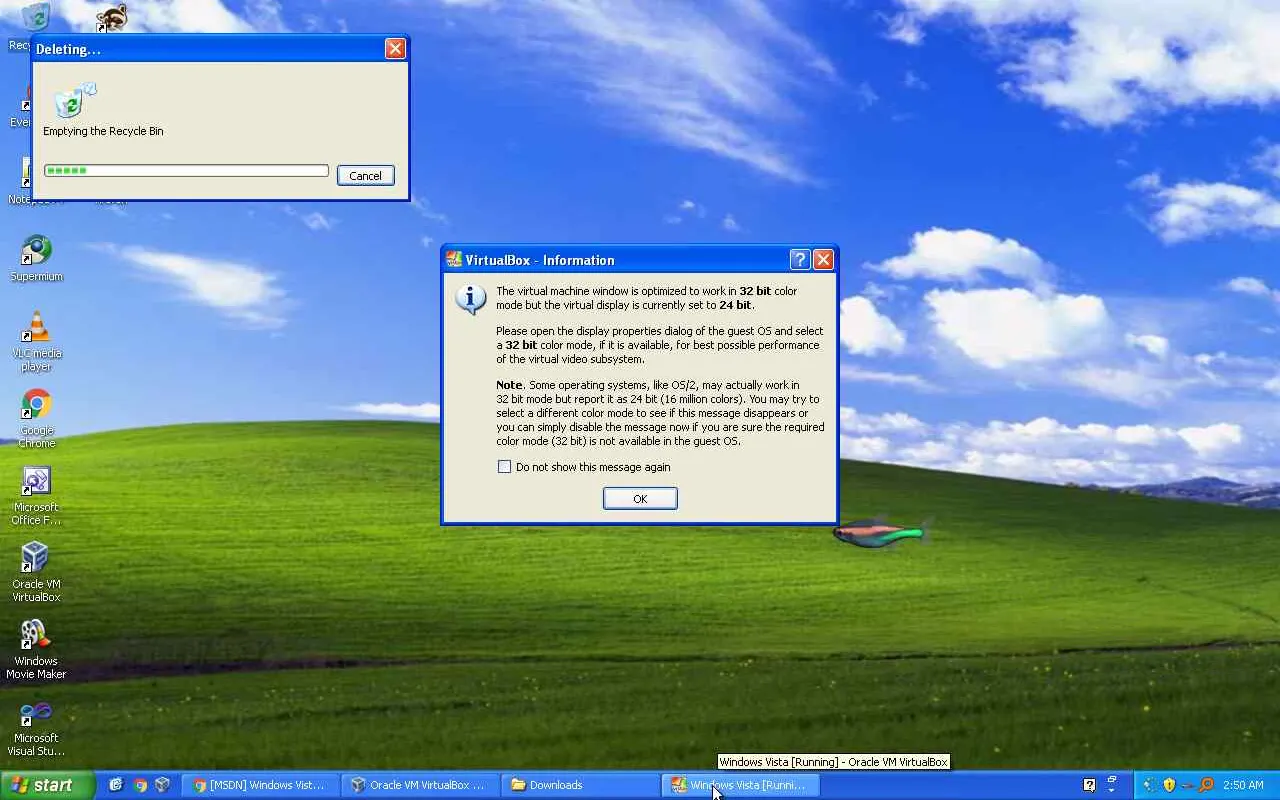
Task: Click the spinning dotted-circle tray icon
Action: coord(1149,785)
